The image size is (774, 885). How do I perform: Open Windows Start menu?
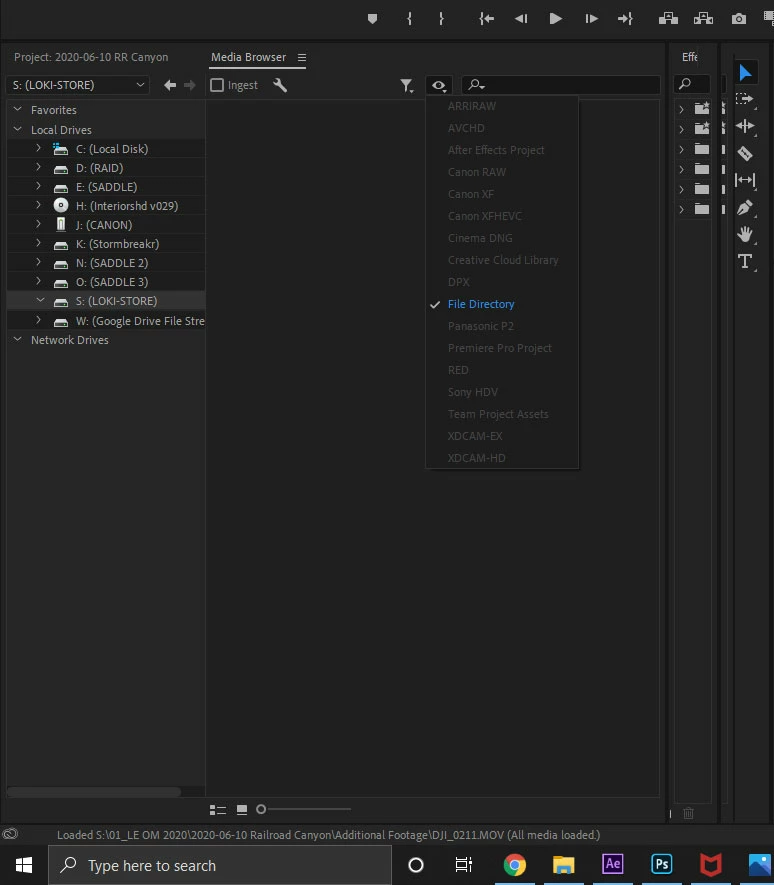coord(24,865)
